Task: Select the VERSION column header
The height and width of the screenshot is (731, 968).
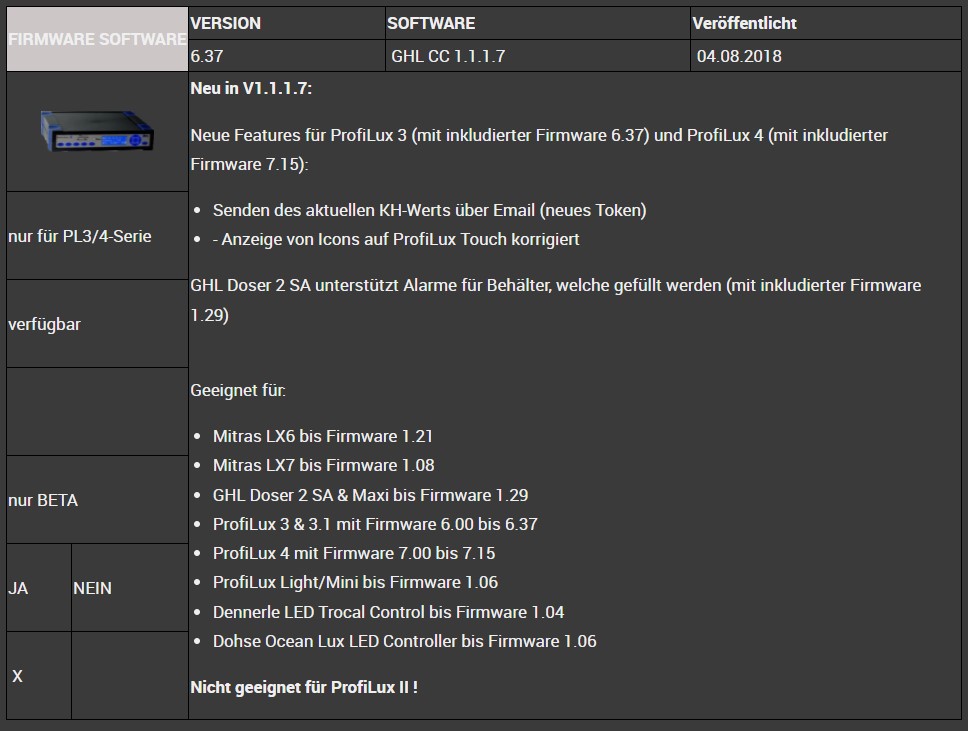Action: [x=226, y=23]
